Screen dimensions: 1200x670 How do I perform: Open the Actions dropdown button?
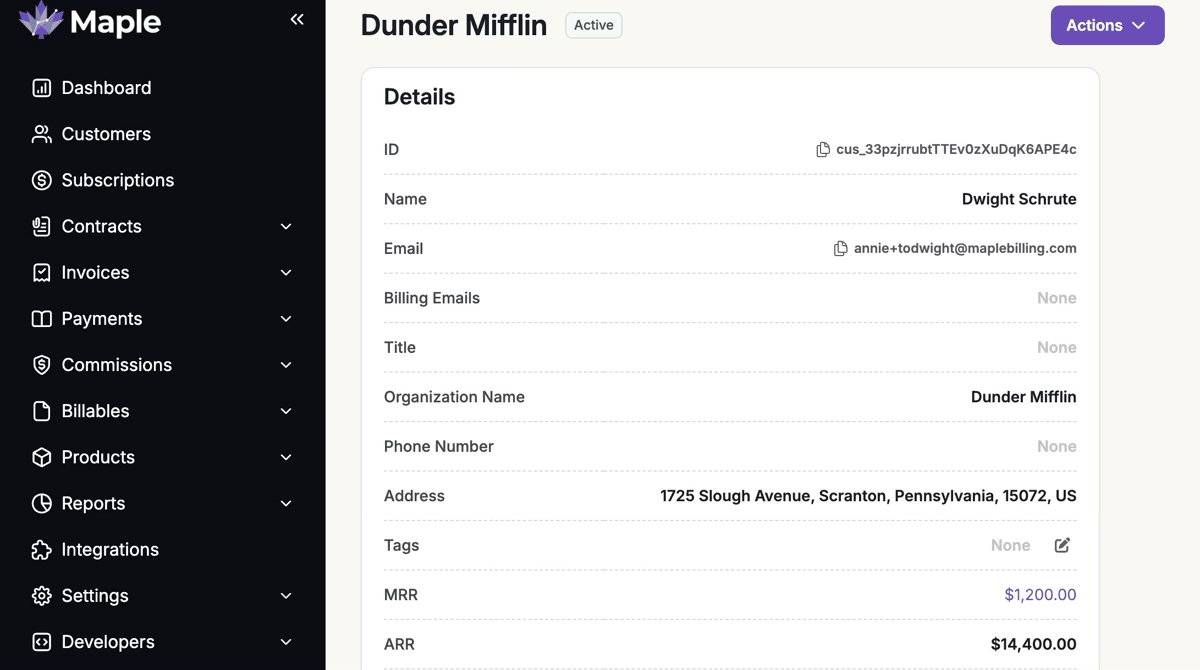(1107, 25)
